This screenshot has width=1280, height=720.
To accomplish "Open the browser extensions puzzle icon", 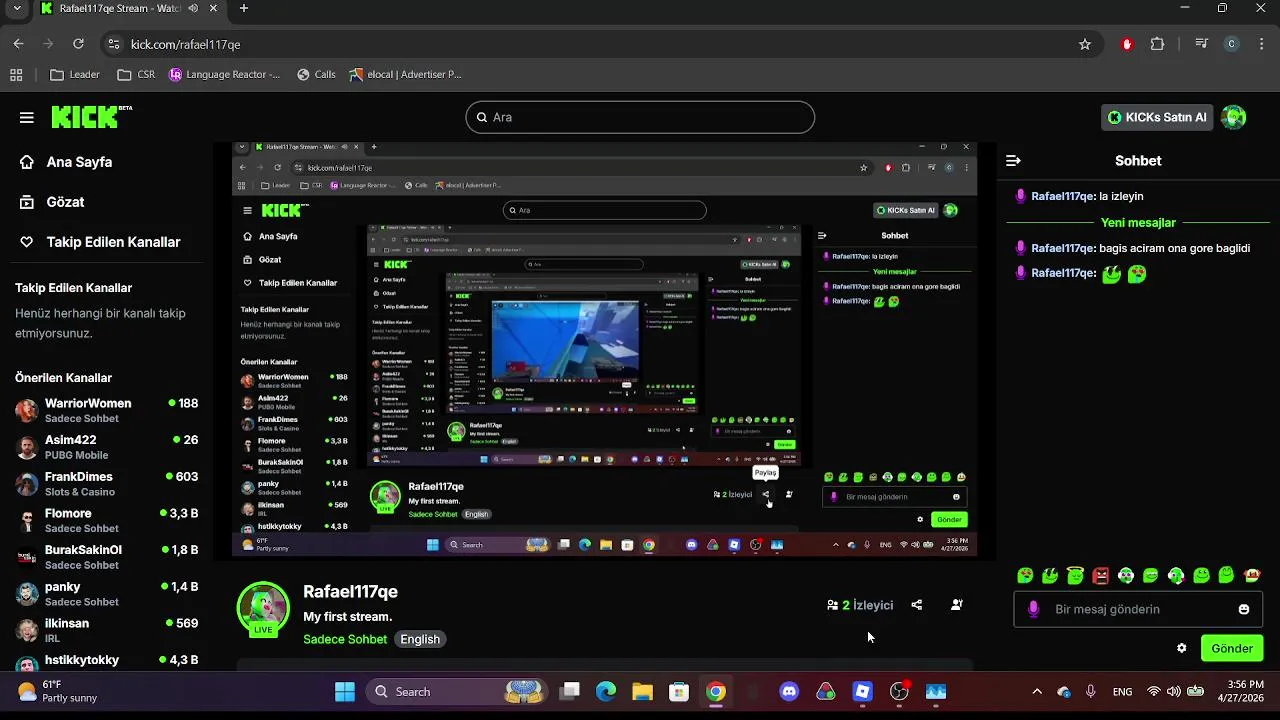I will click(x=1158, y=44).
